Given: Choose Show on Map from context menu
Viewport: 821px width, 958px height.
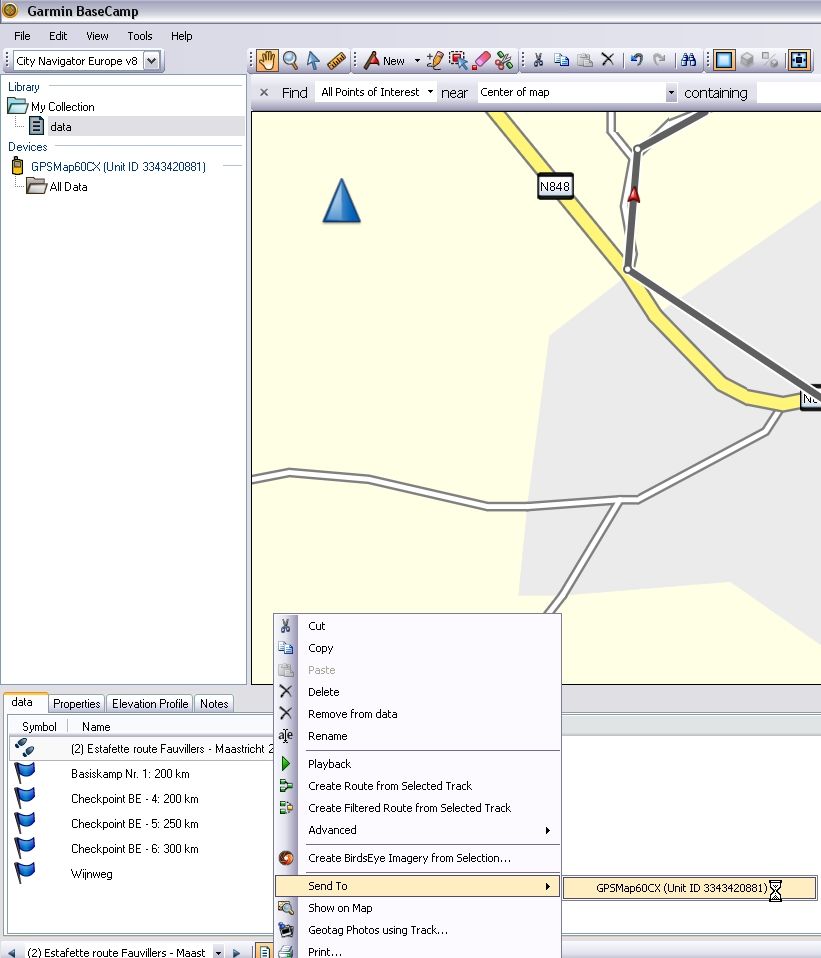Looking at the screenshot, I should click(x=417, y=909).
